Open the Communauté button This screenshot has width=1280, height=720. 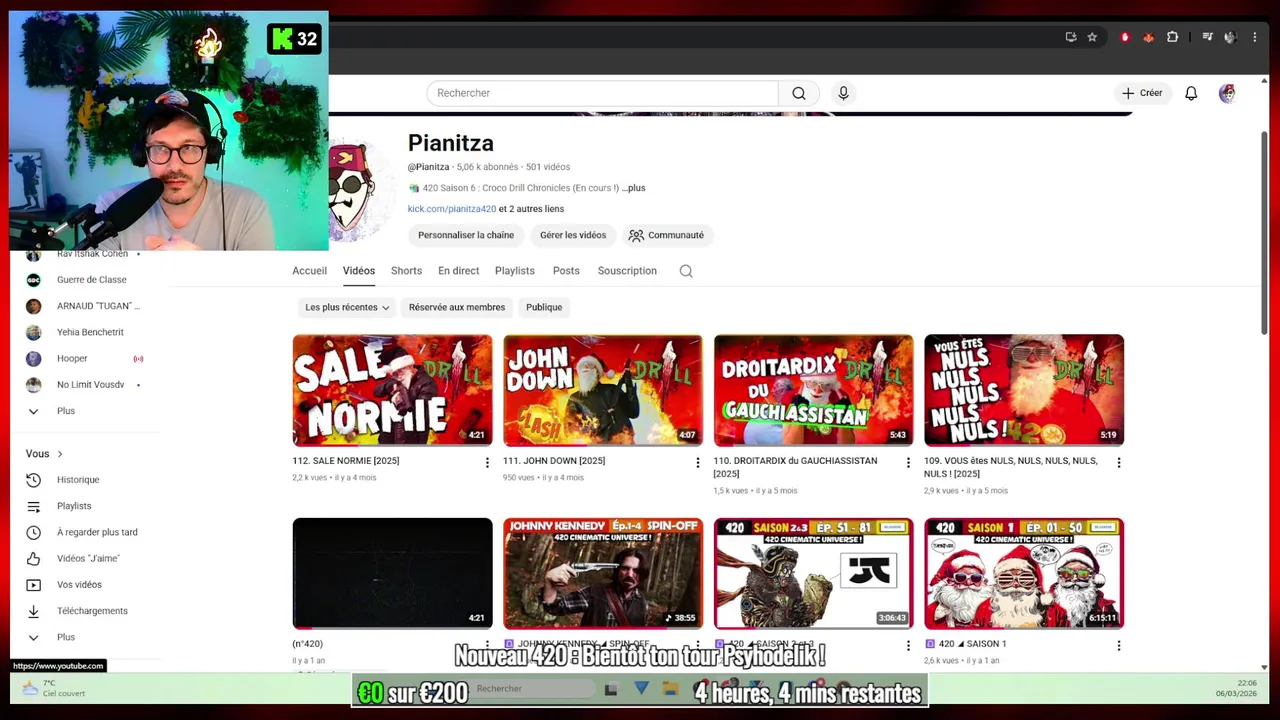pyautogui.click(x=666, y=235)
